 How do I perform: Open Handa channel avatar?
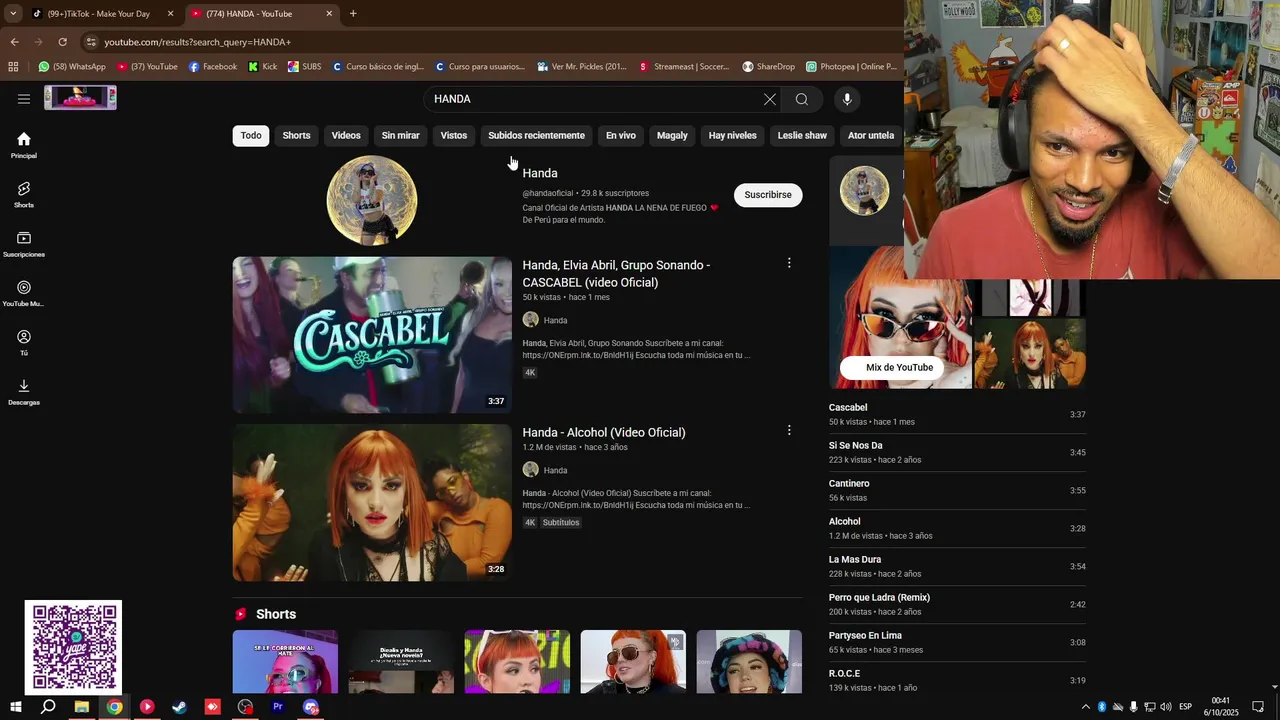click(x=372, y=200)
